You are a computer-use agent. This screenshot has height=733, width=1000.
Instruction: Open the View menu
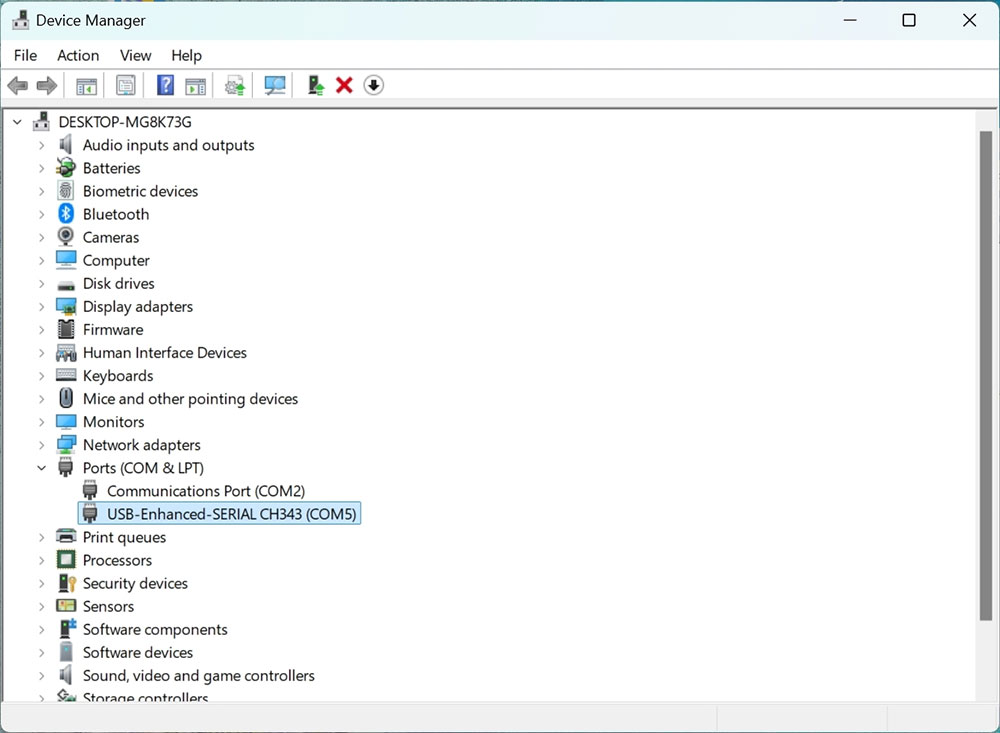135,56
